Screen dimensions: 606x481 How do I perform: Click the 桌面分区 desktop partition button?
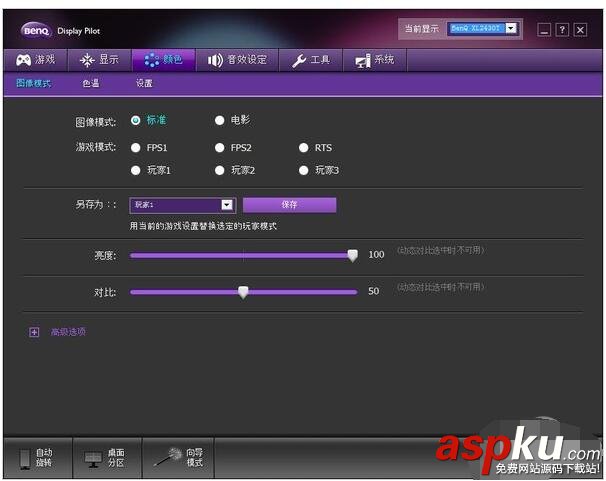point(107,458)
